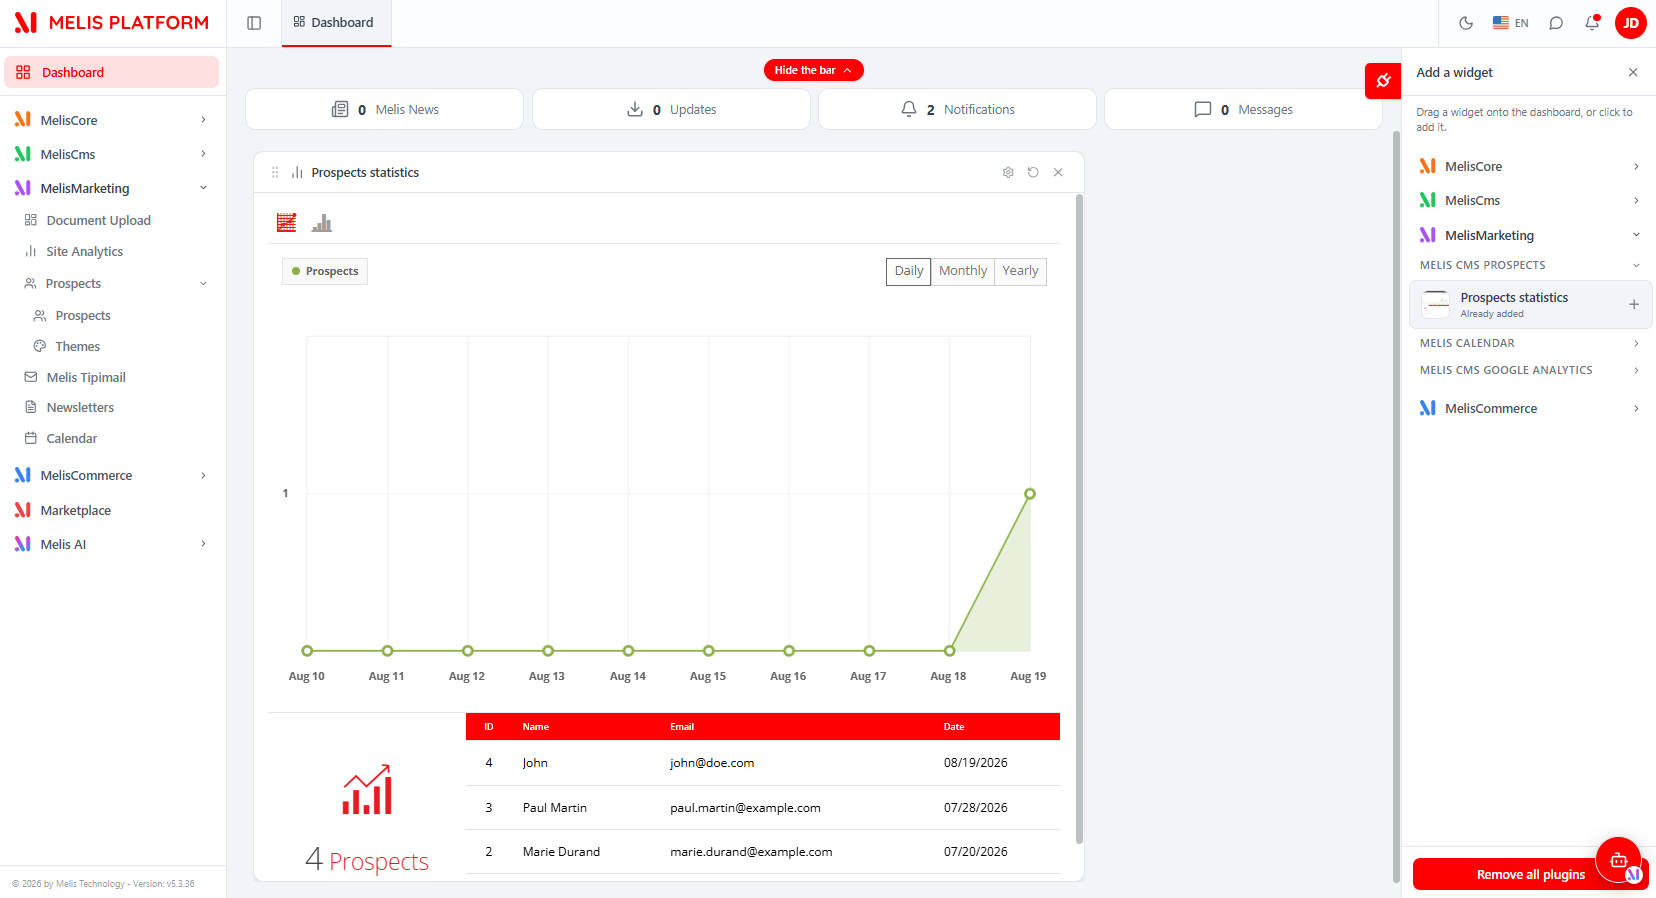
Task: Open the Prospects statistics widget settings gear
Action: tap(1008, 172)
